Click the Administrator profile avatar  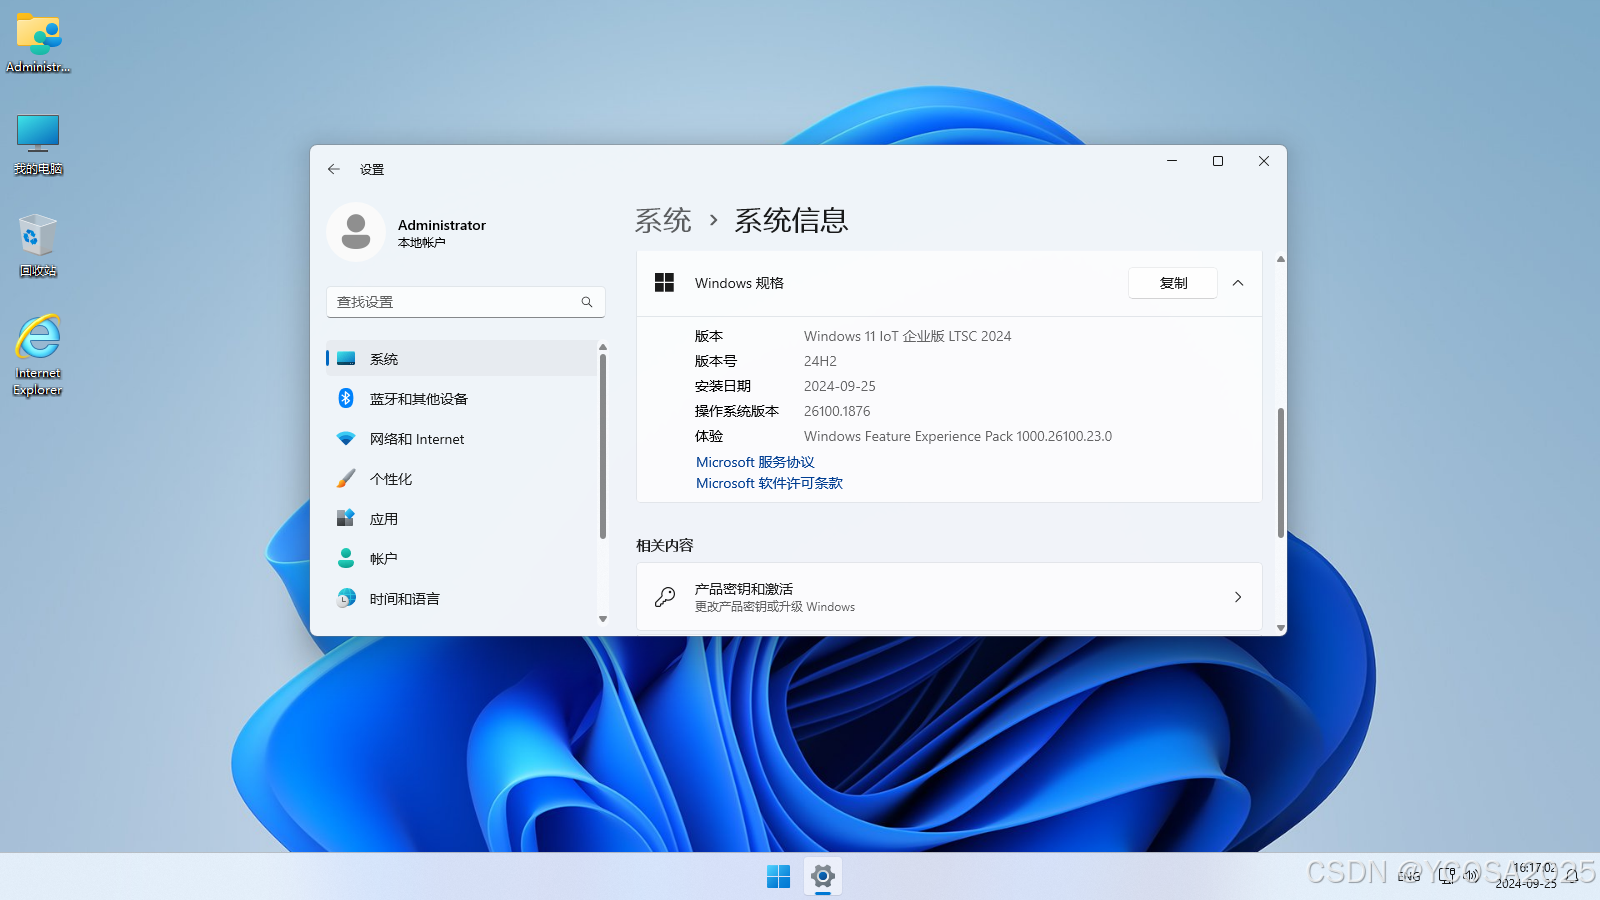point(356,232)
